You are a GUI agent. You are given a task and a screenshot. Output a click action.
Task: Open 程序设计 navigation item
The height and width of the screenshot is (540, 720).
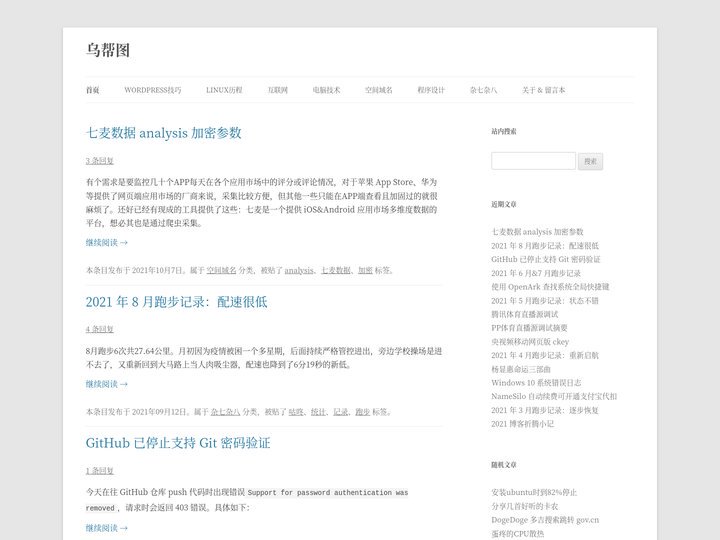click(431, 90)
